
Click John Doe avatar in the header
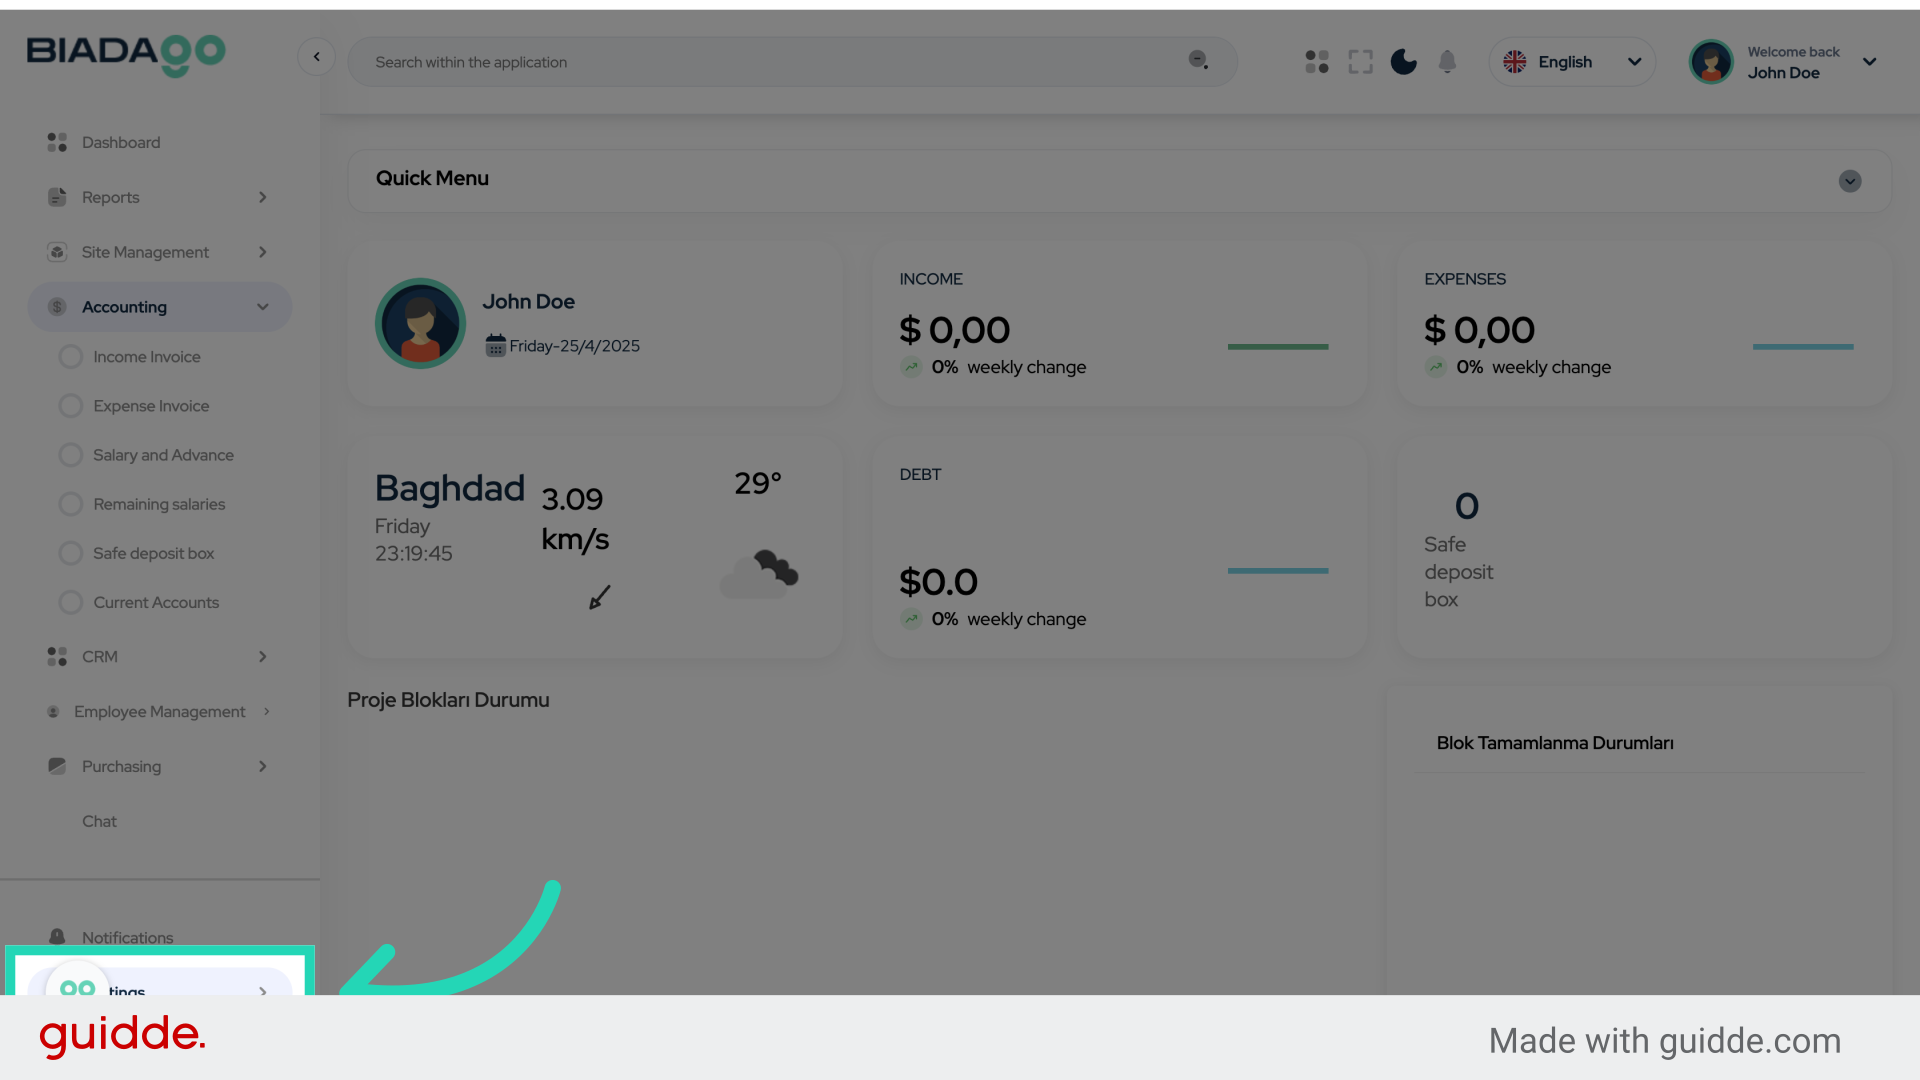click(1710, 62)
